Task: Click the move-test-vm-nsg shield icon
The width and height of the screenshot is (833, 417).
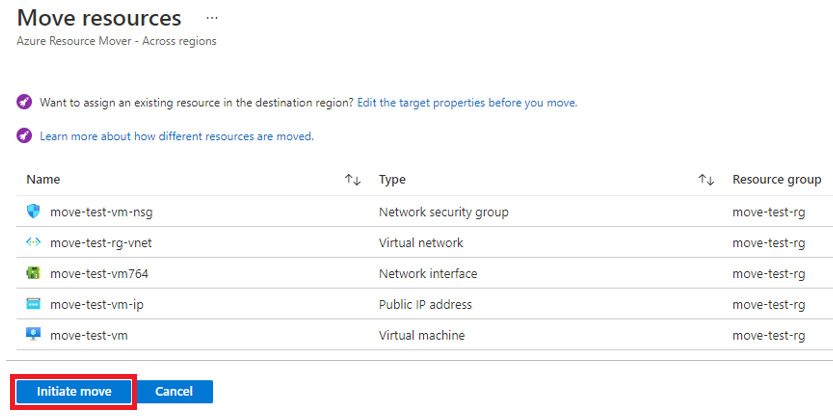Action: click(x=33, y=211)
